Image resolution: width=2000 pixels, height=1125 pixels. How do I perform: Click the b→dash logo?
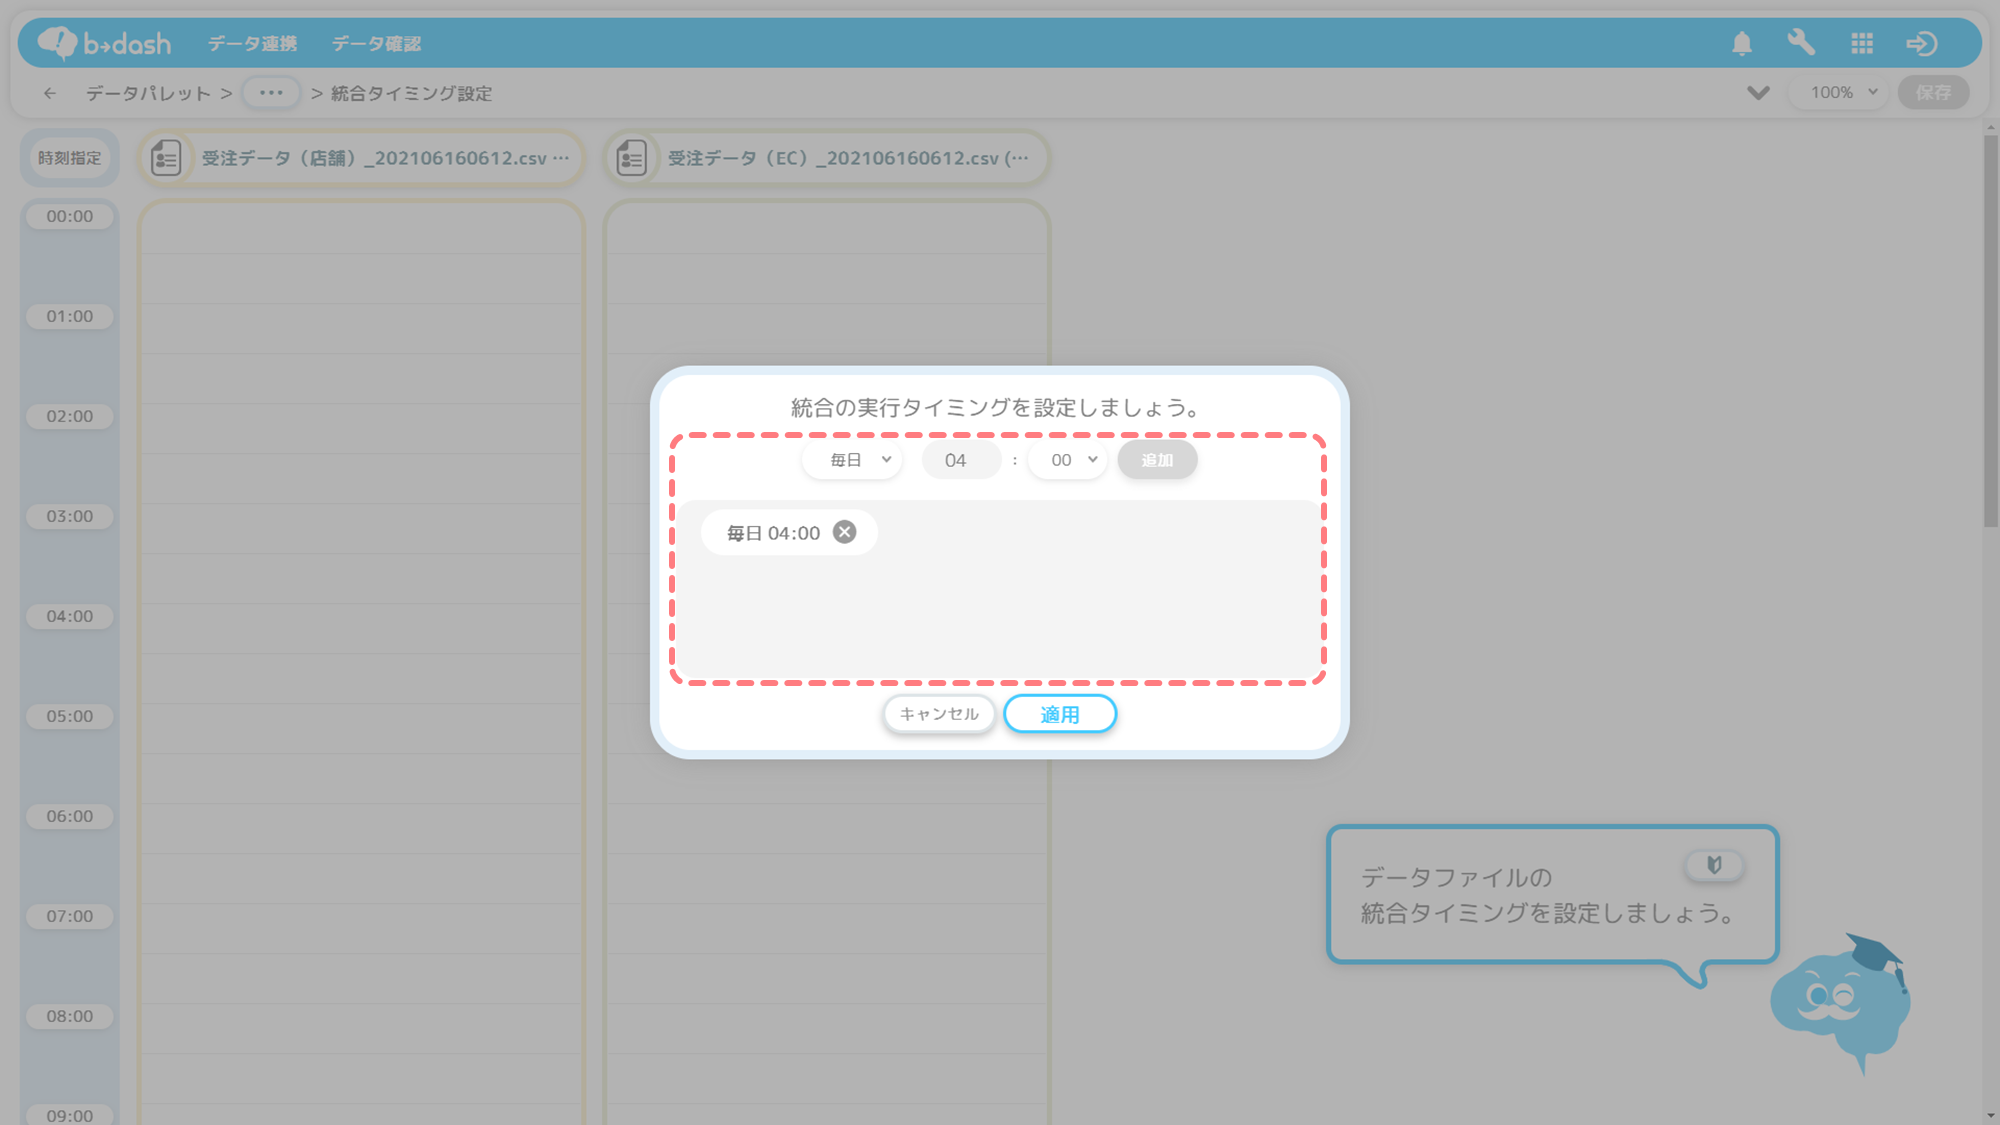(104, 43)
